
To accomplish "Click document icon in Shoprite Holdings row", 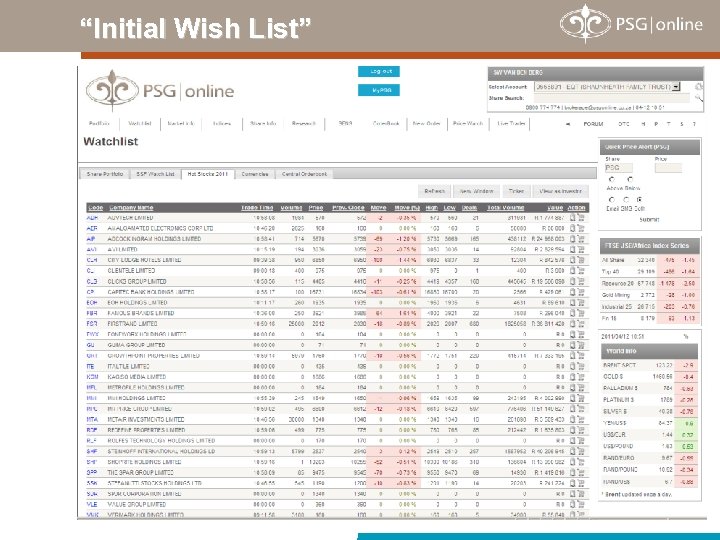I will click(x=573, y=462).
